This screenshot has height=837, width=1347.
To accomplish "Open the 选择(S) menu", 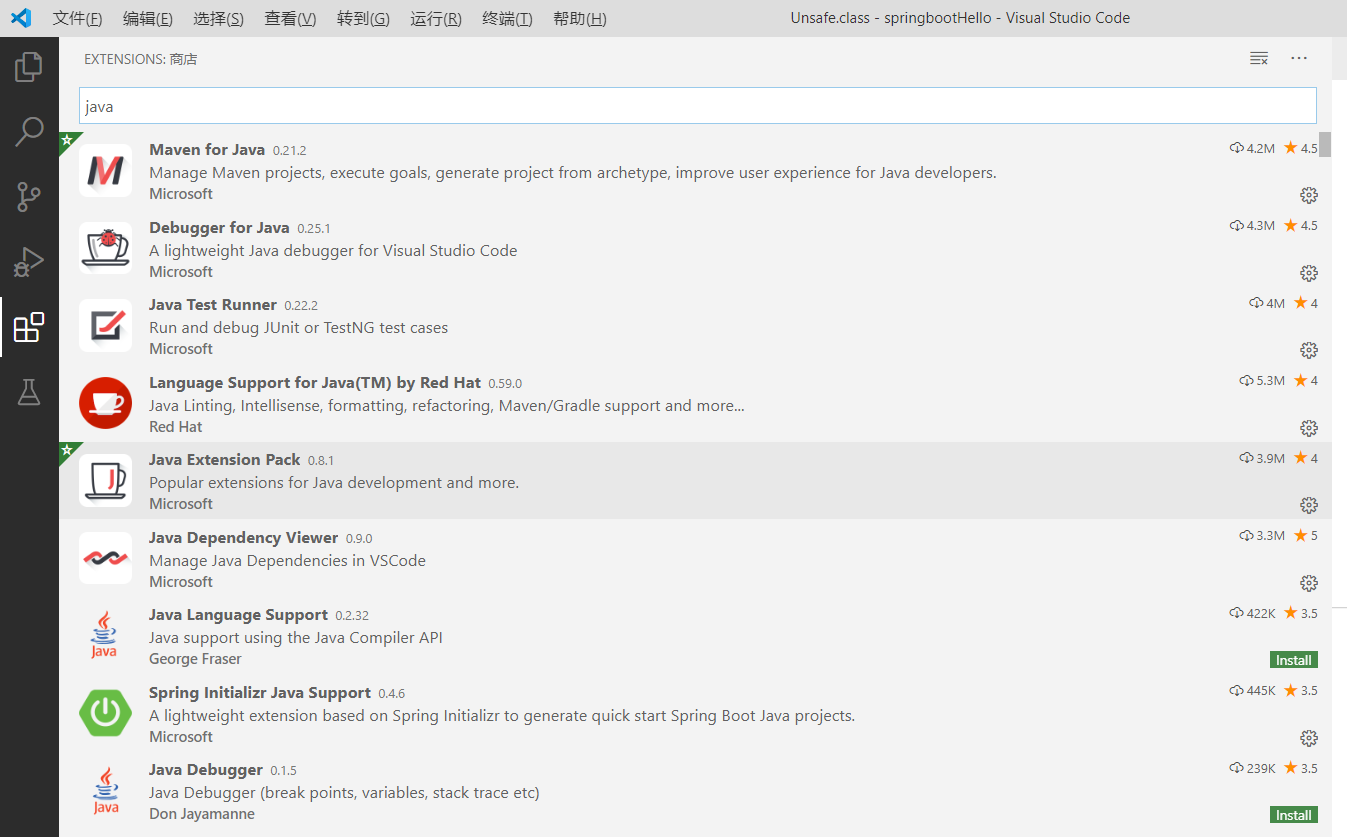I will [x=218, y=19].
